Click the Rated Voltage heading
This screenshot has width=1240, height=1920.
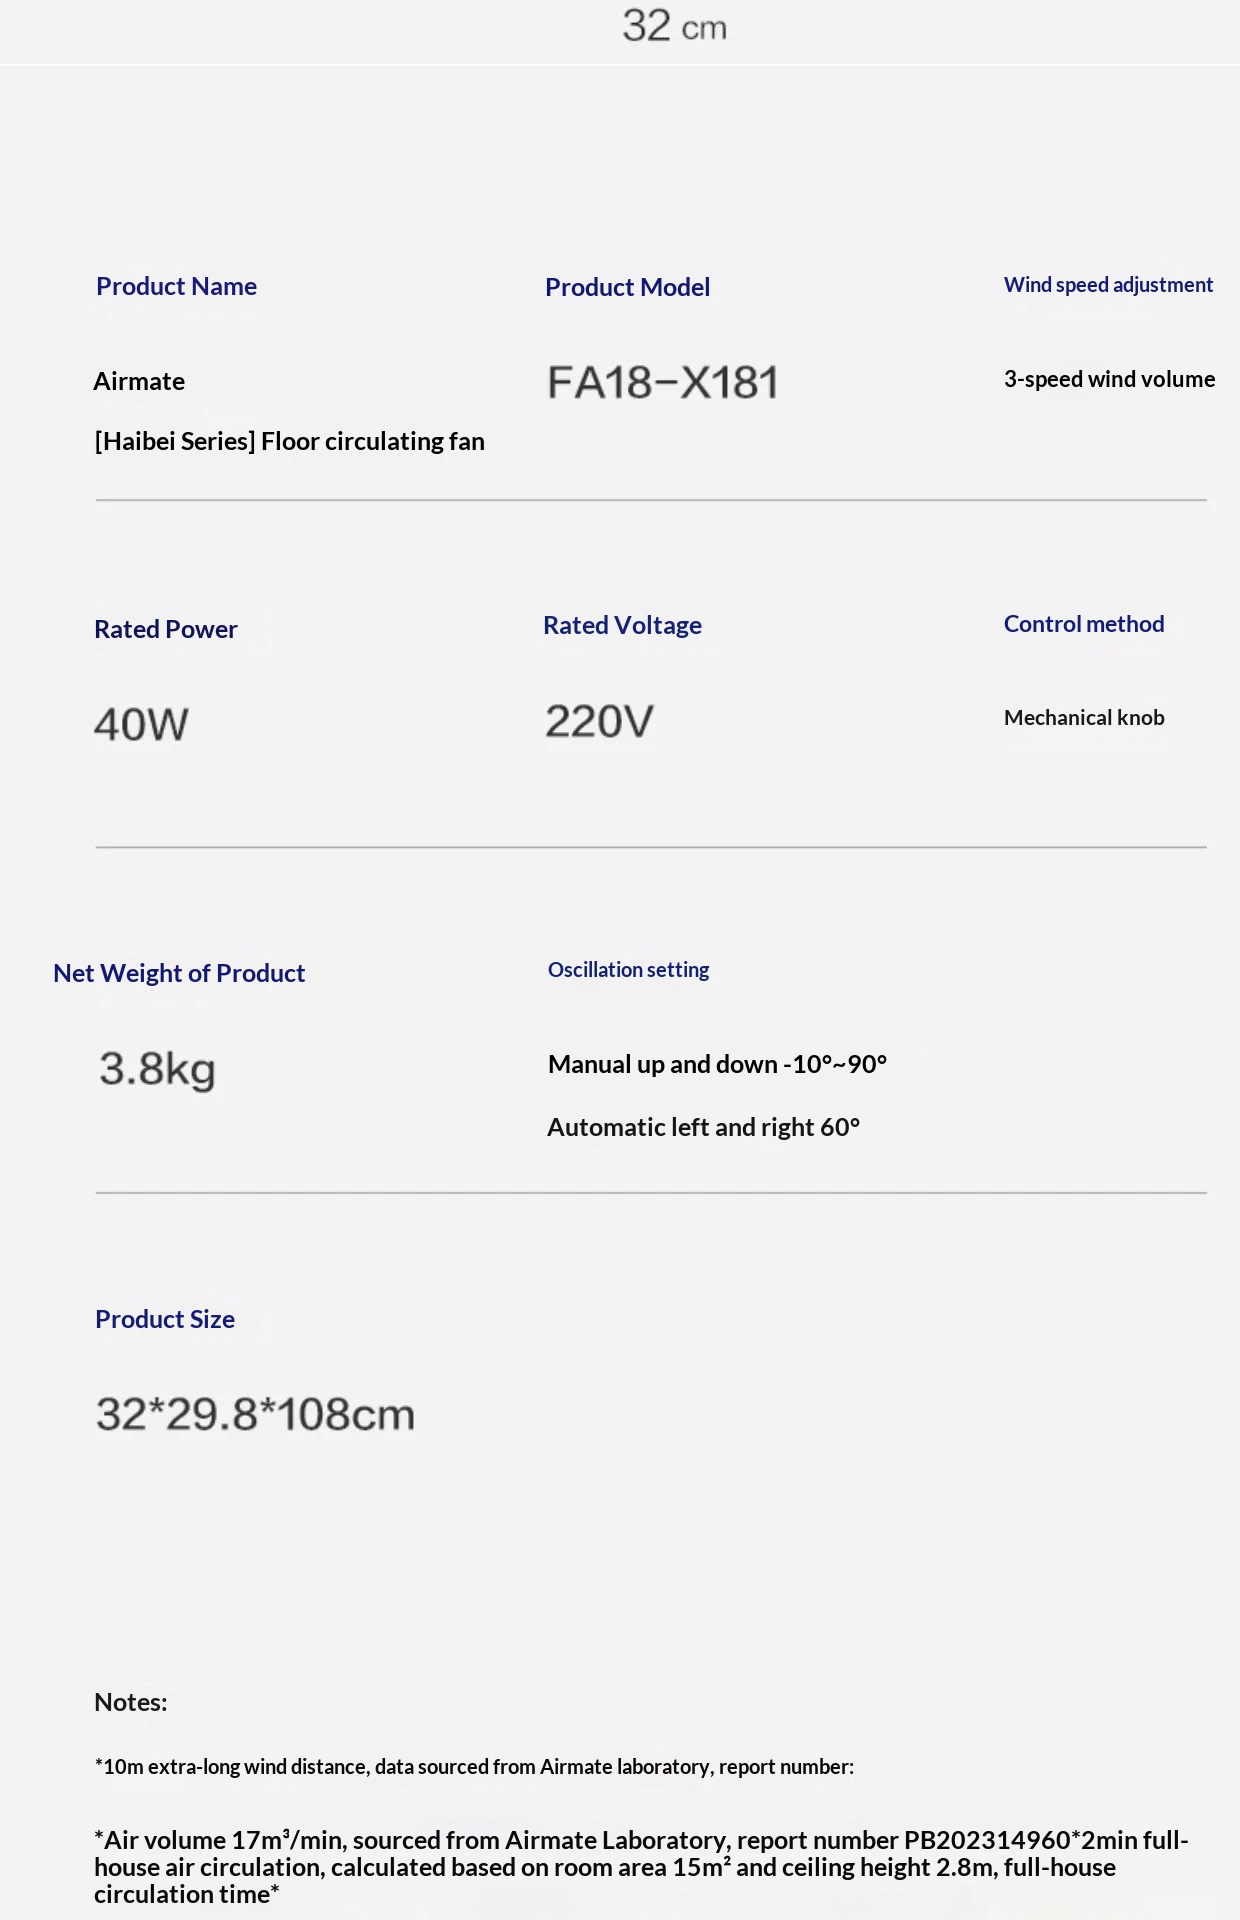[x=622, y=625]
